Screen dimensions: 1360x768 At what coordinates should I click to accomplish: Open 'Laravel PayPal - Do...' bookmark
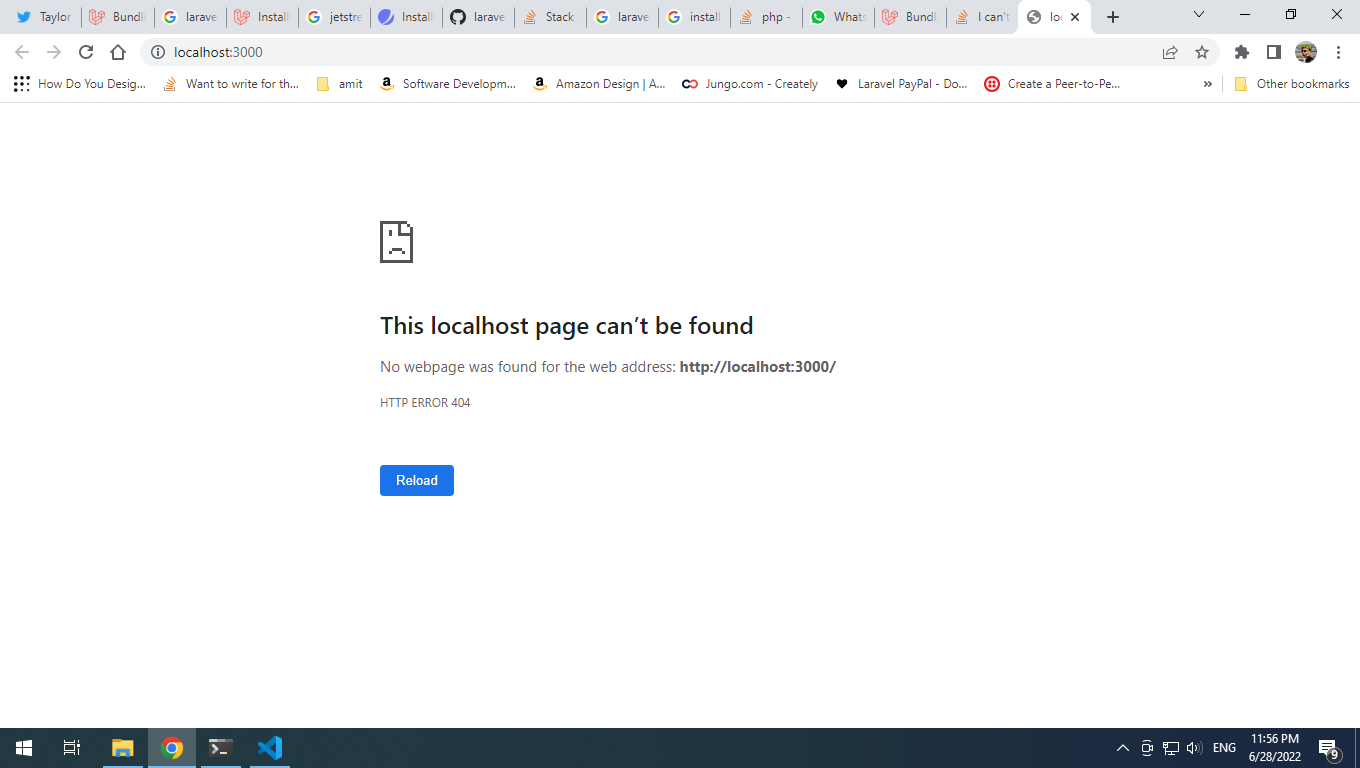pos(902,84)
